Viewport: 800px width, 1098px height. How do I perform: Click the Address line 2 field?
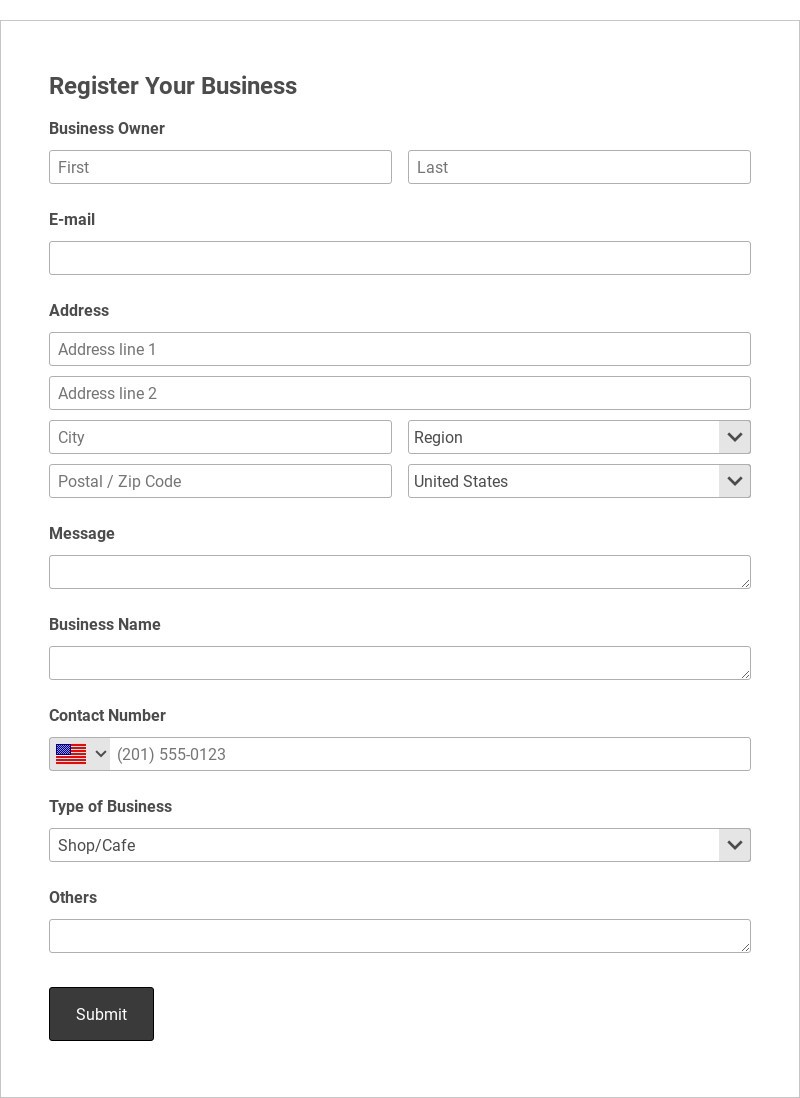tap(400, 394)
